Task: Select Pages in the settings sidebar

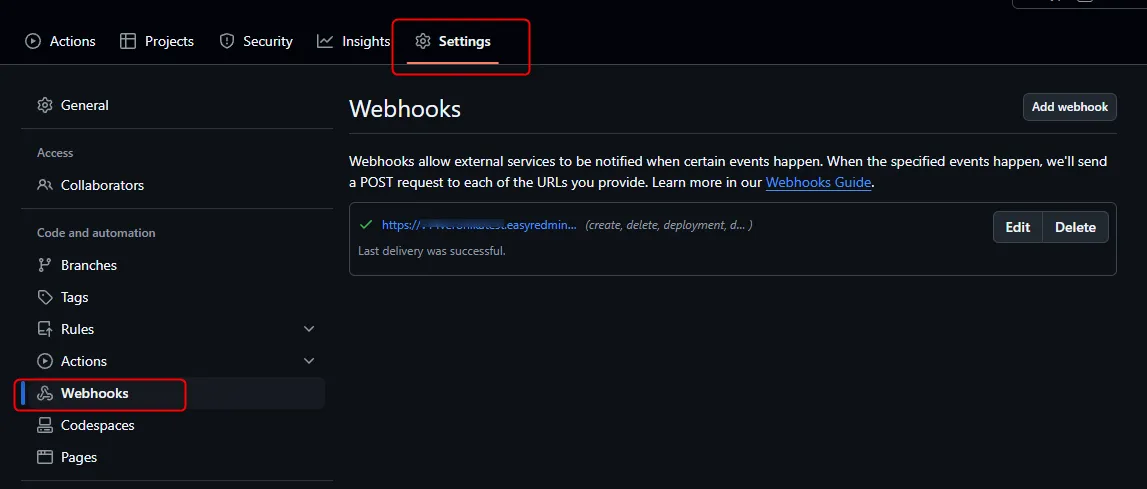Action: pos(78,457)
